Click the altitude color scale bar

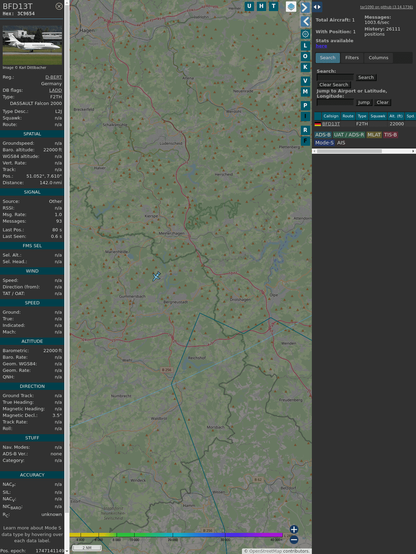click(176, 535)
